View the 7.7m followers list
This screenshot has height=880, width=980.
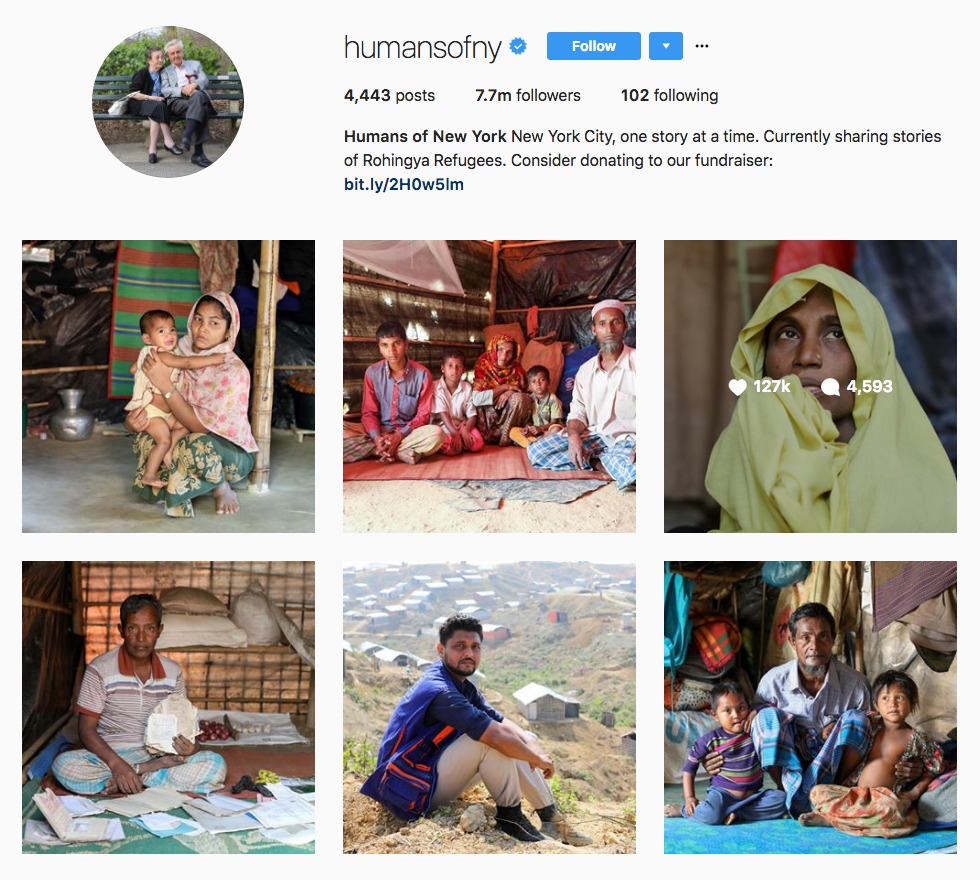point(528,96)
